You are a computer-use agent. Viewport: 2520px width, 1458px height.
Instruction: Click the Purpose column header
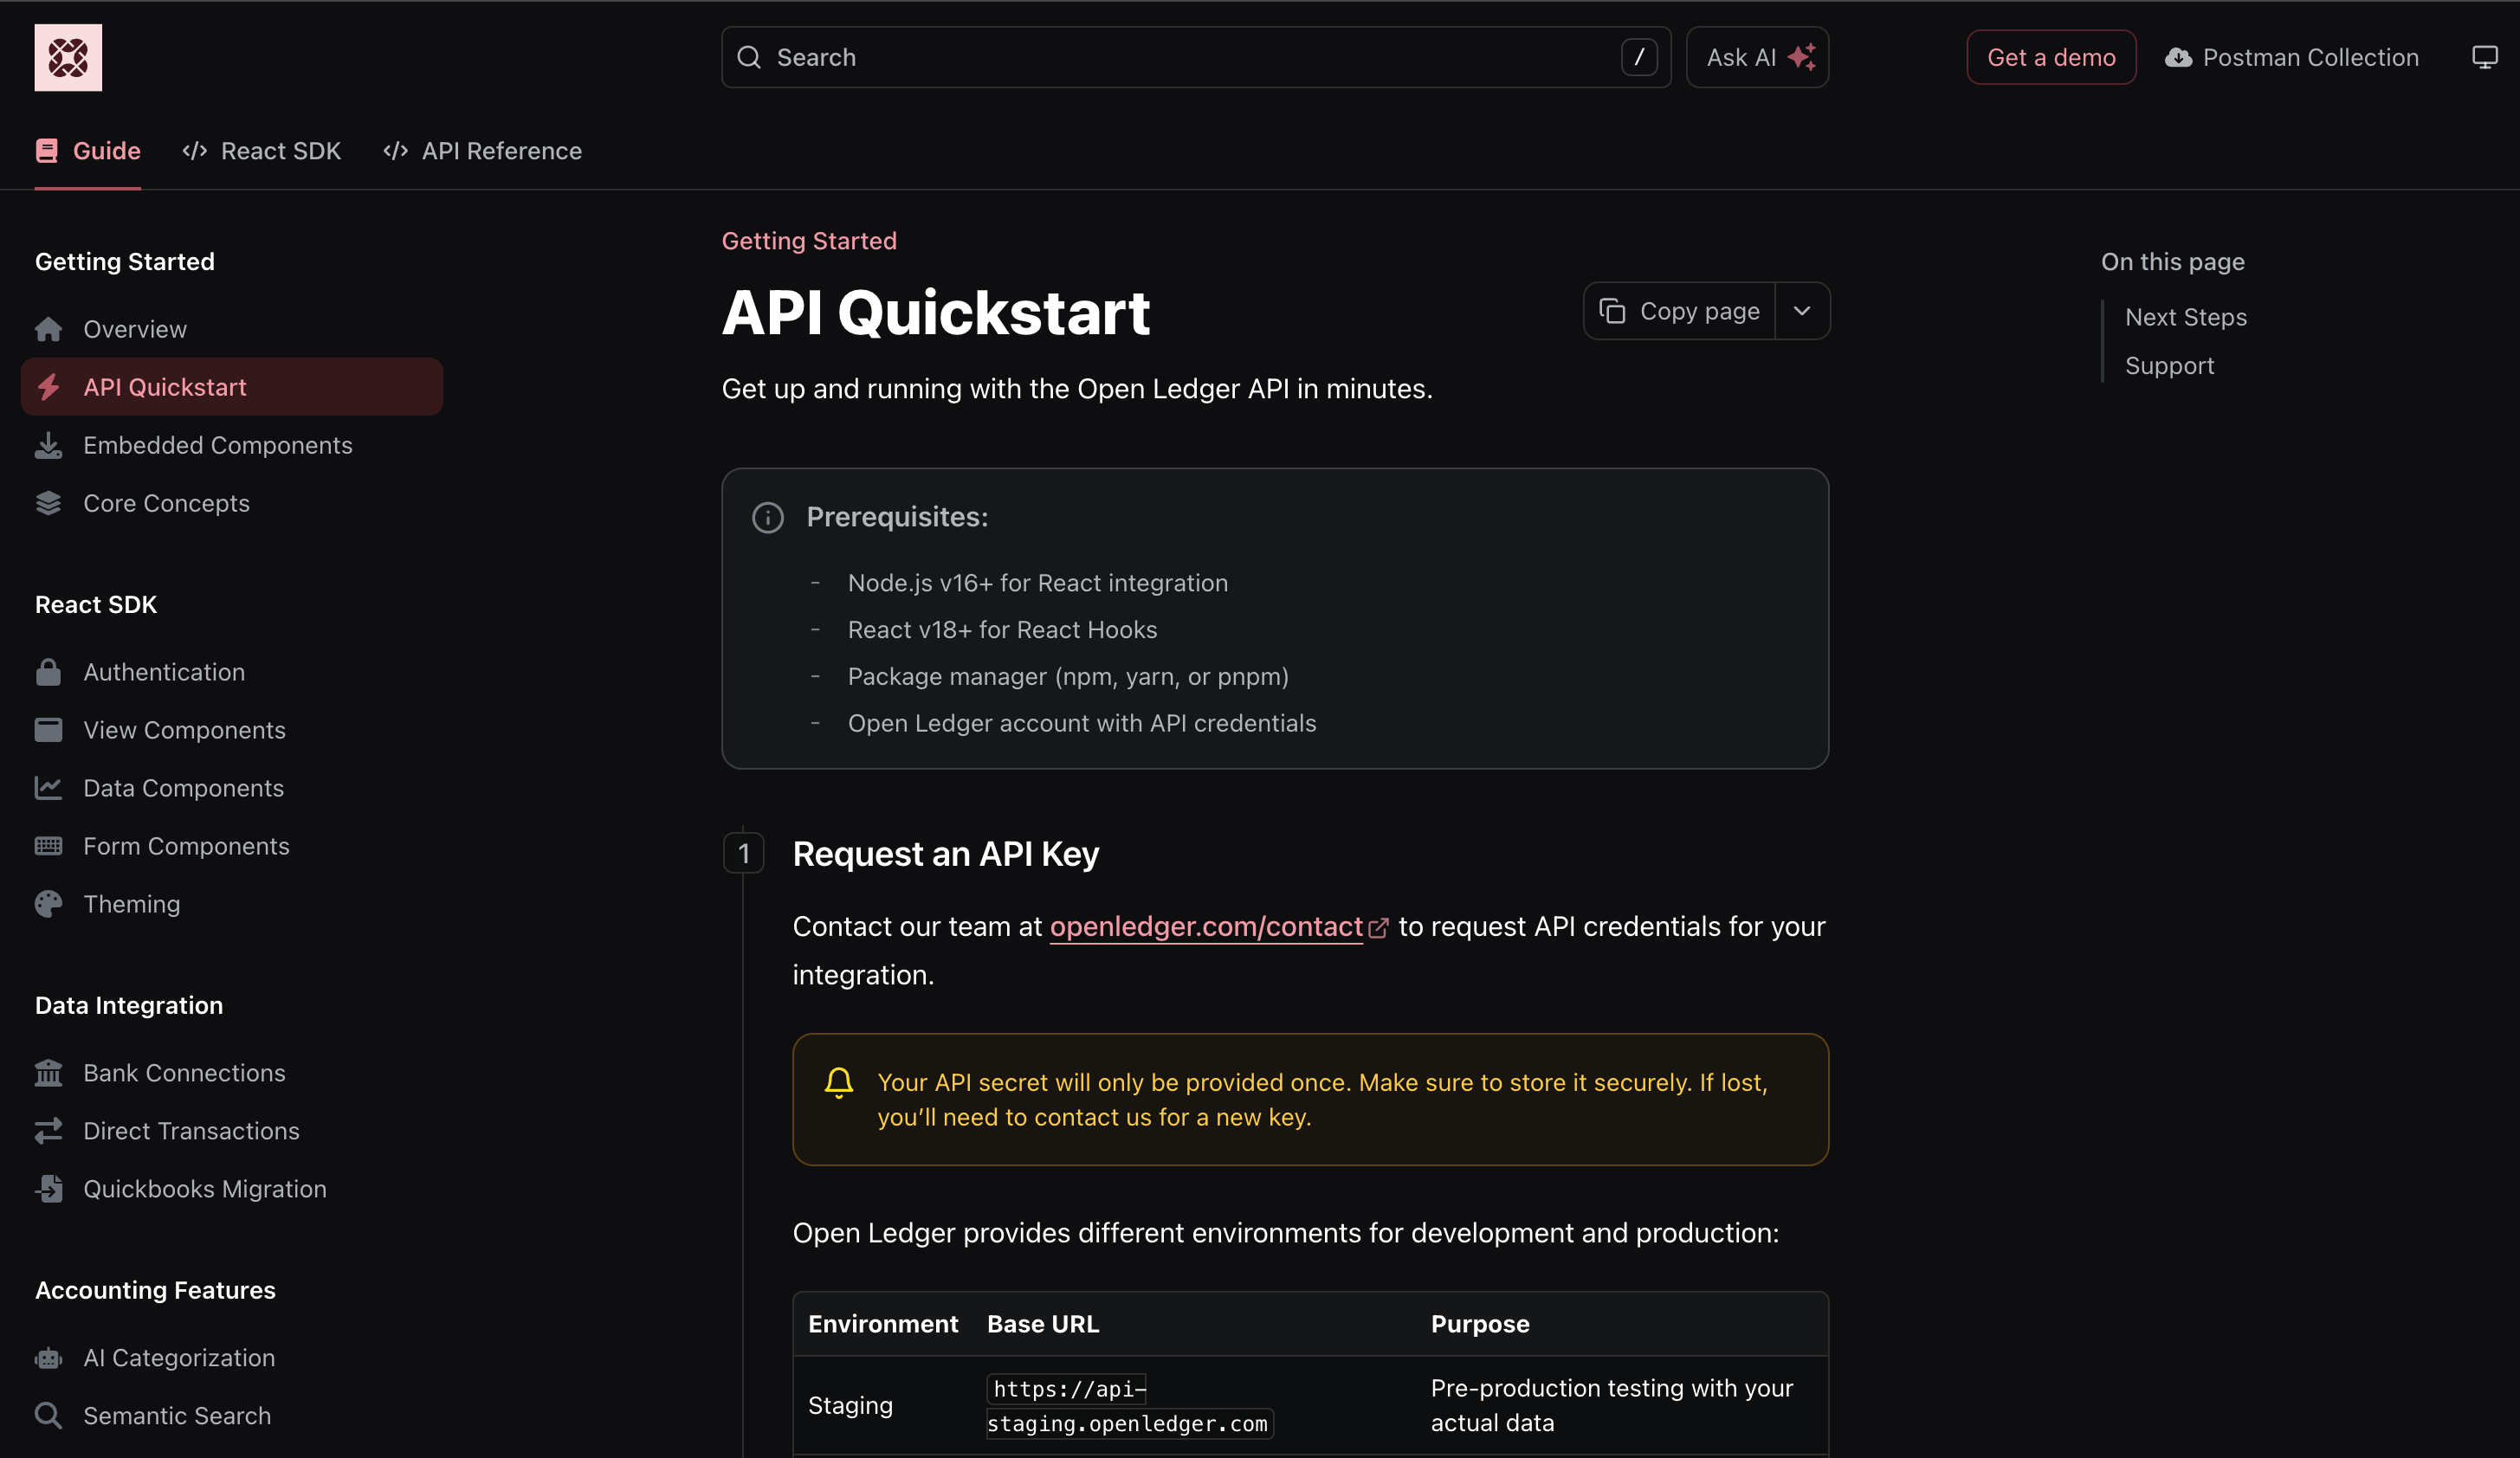pos(1480,1324)
